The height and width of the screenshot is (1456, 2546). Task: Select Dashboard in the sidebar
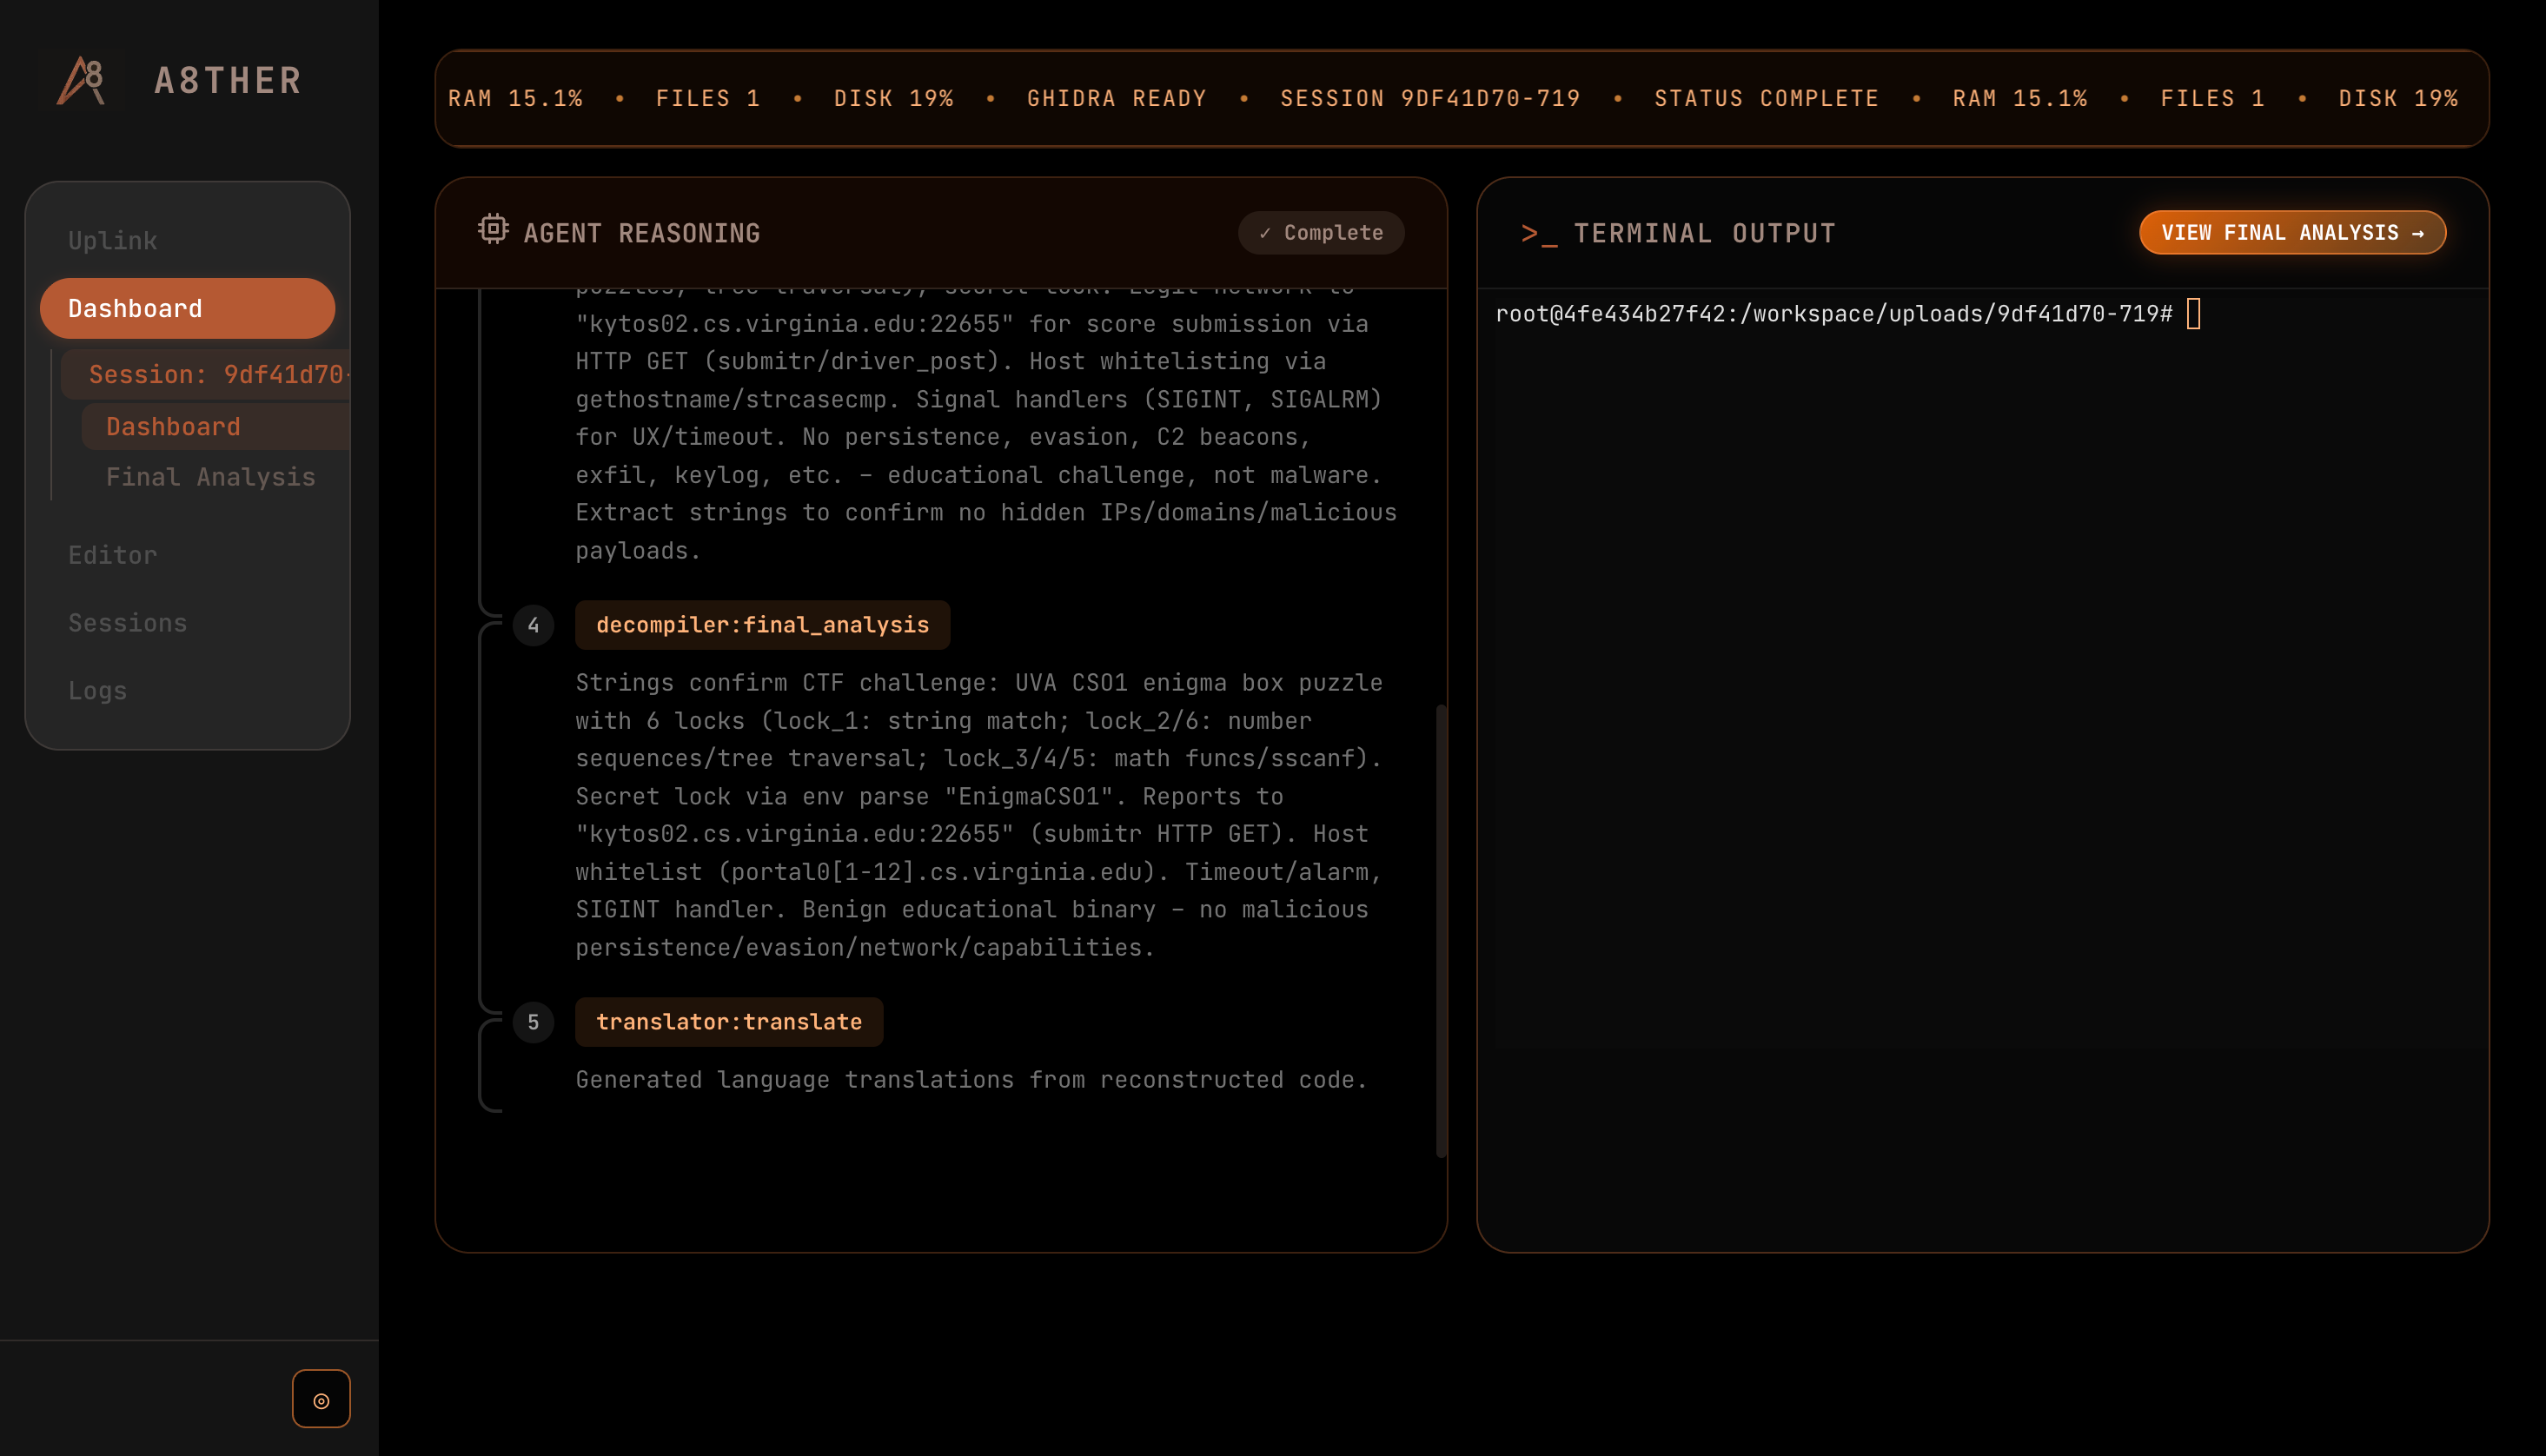[x=187, y=308]
